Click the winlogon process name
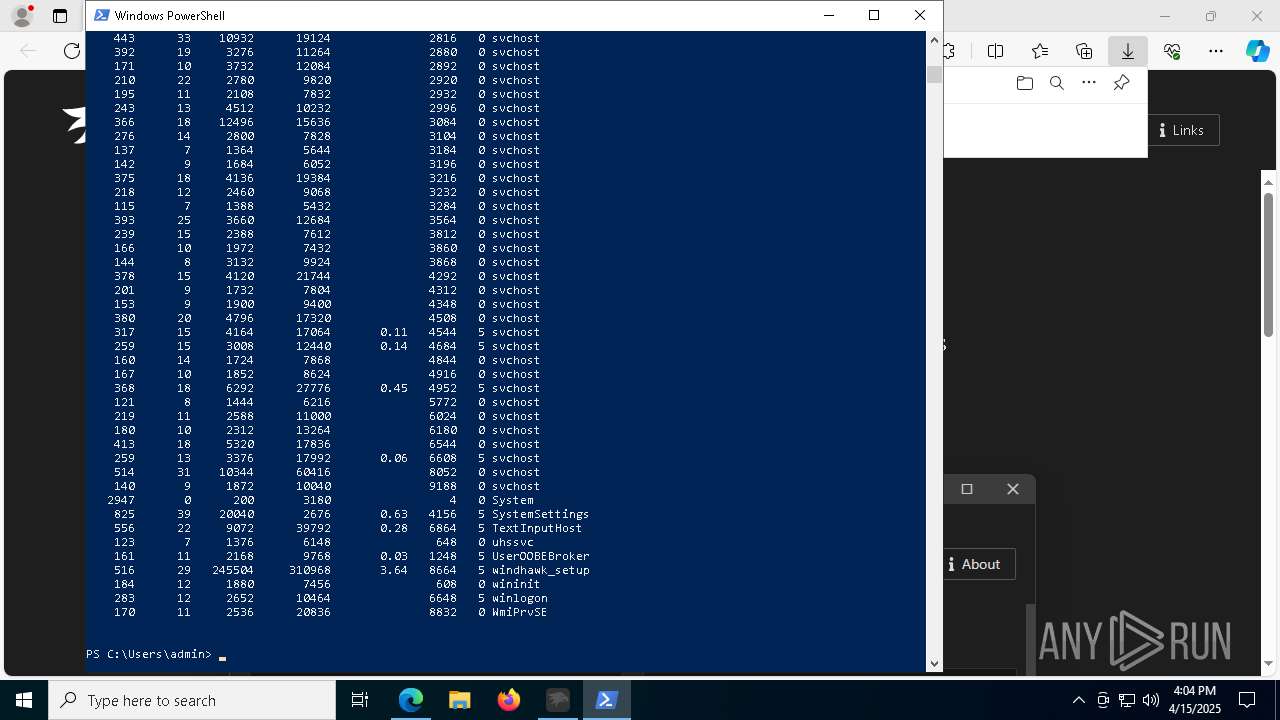Viewport: 1280px width, 720px height. tap(519, 598)
